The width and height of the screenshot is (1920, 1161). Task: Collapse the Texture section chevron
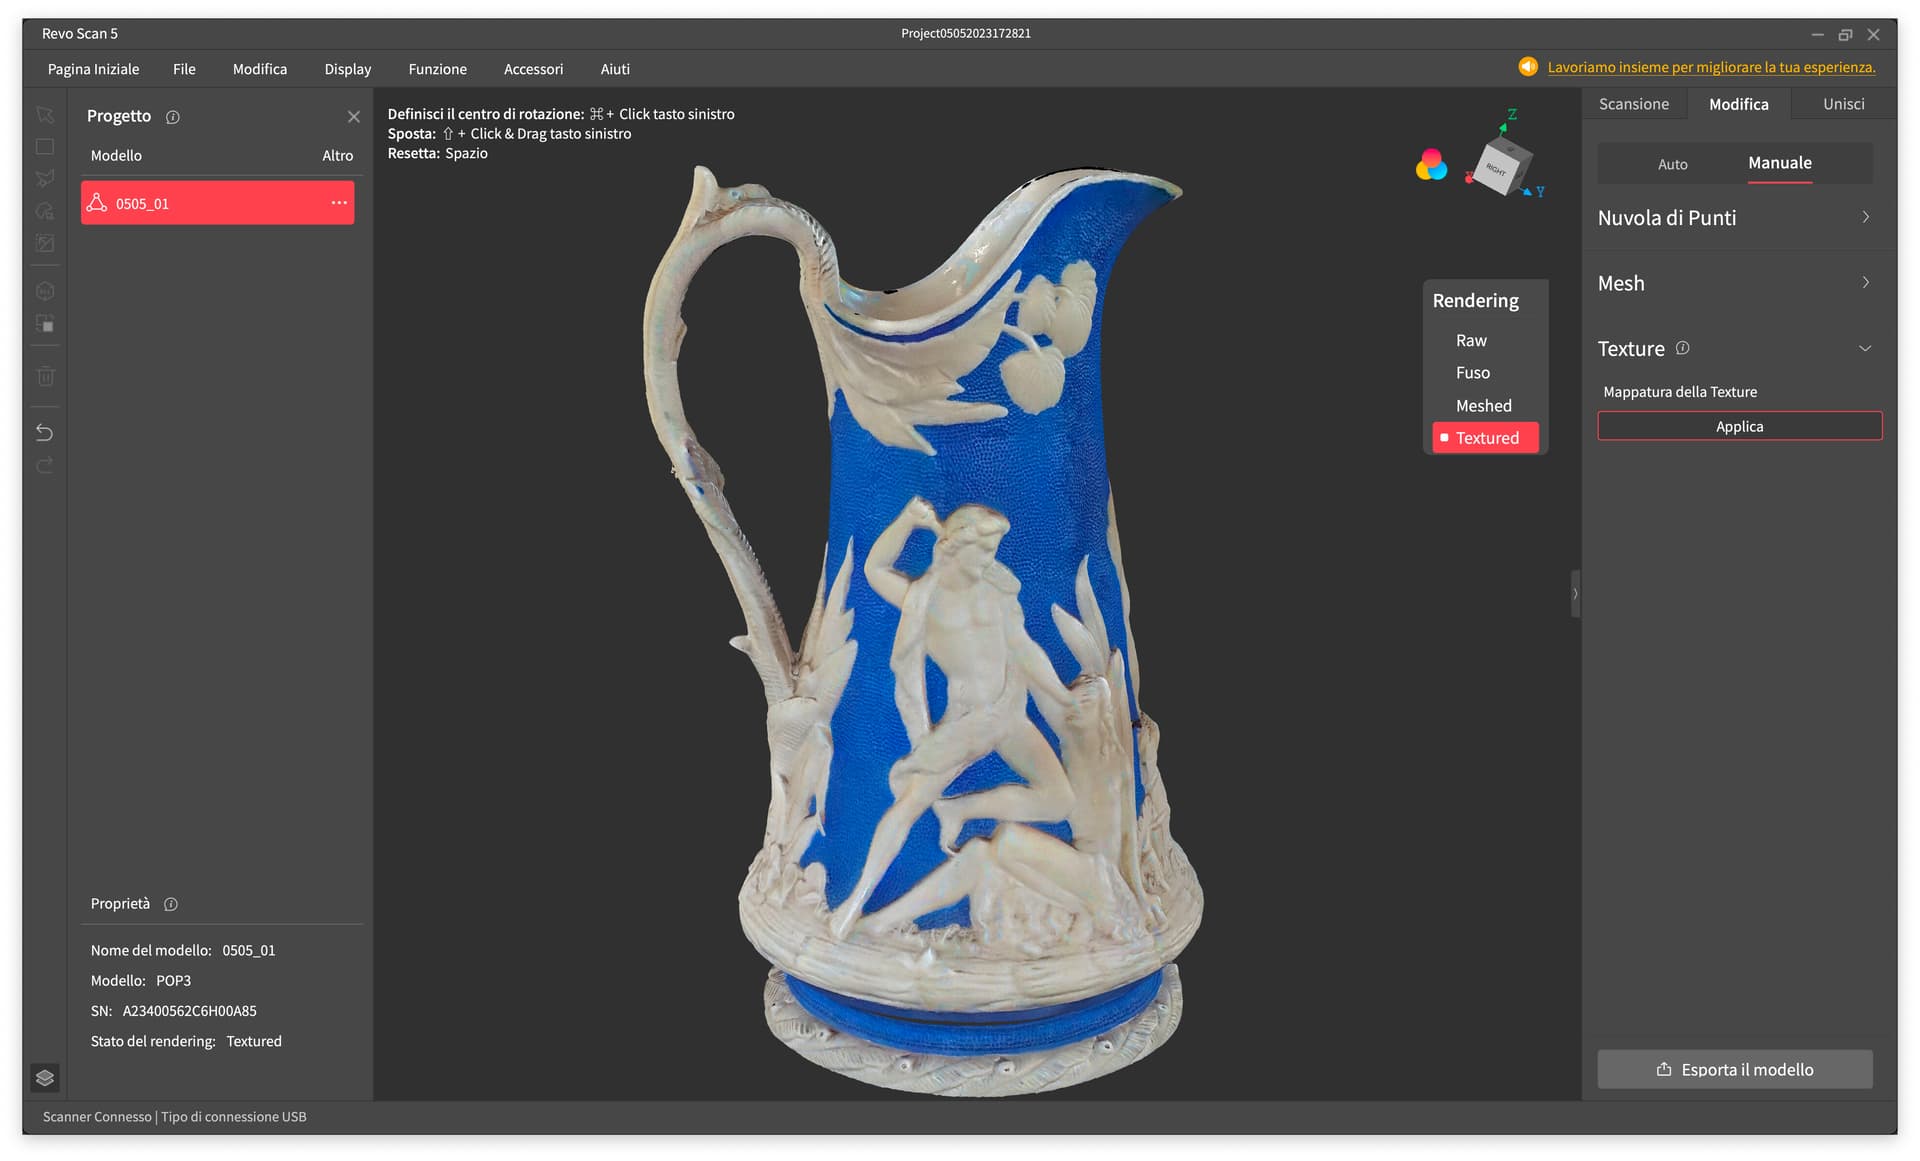tap(1865, 348)
